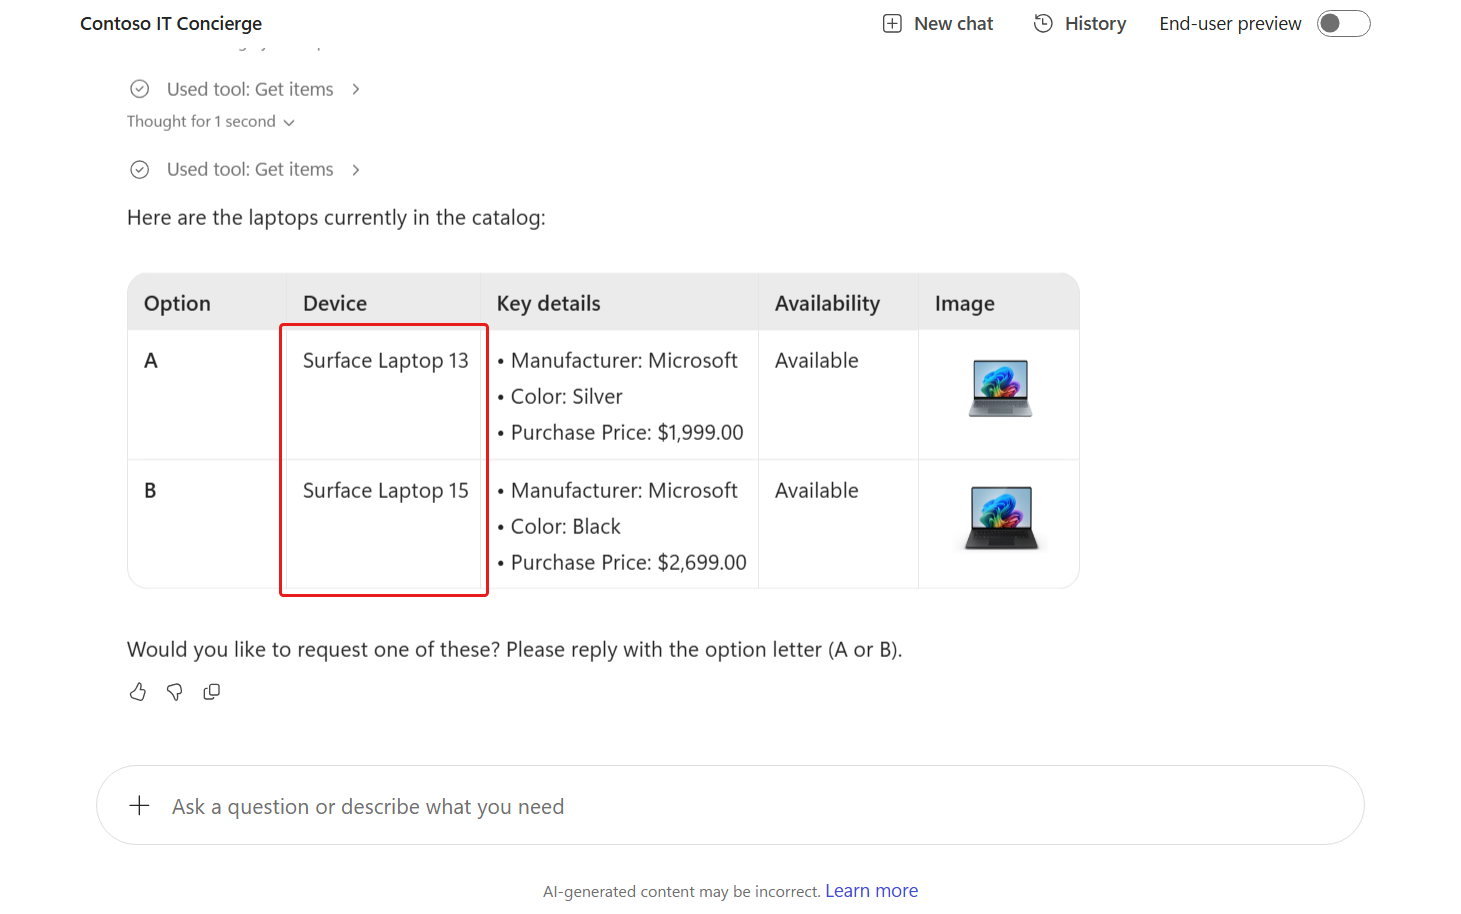
Task: Click the Contoso IT Concierge title
Action: pos(171,24)
